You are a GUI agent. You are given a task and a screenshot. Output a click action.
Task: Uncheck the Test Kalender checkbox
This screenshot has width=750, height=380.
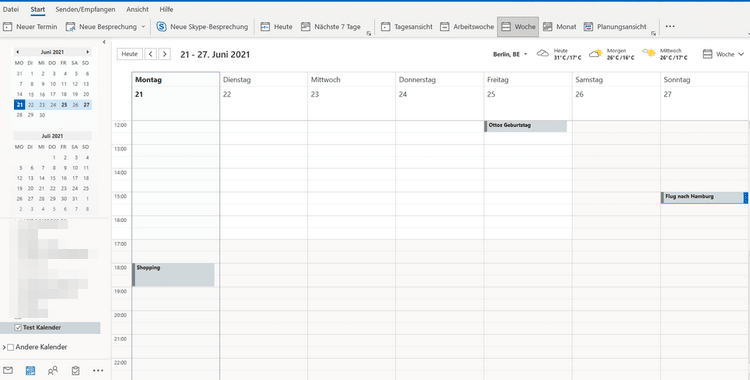[x=18, y=327]
